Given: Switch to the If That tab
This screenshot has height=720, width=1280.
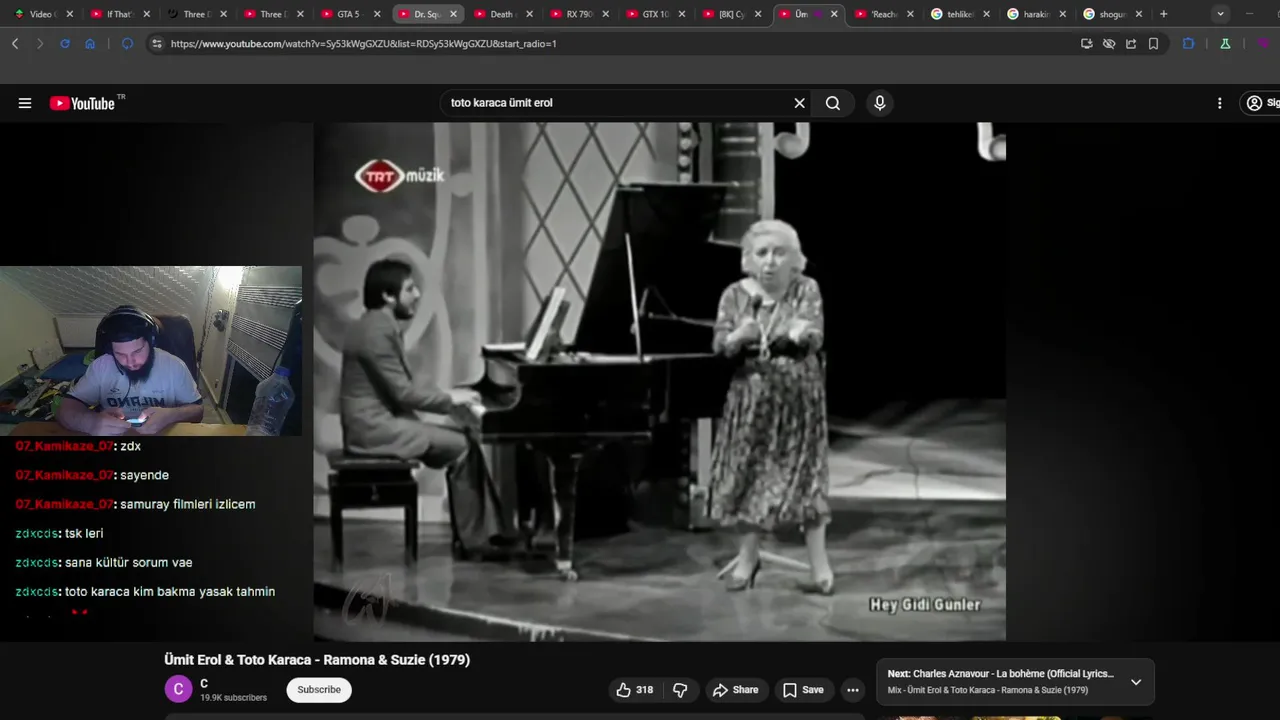Looking at the screenshot, I should pos(119,14).
